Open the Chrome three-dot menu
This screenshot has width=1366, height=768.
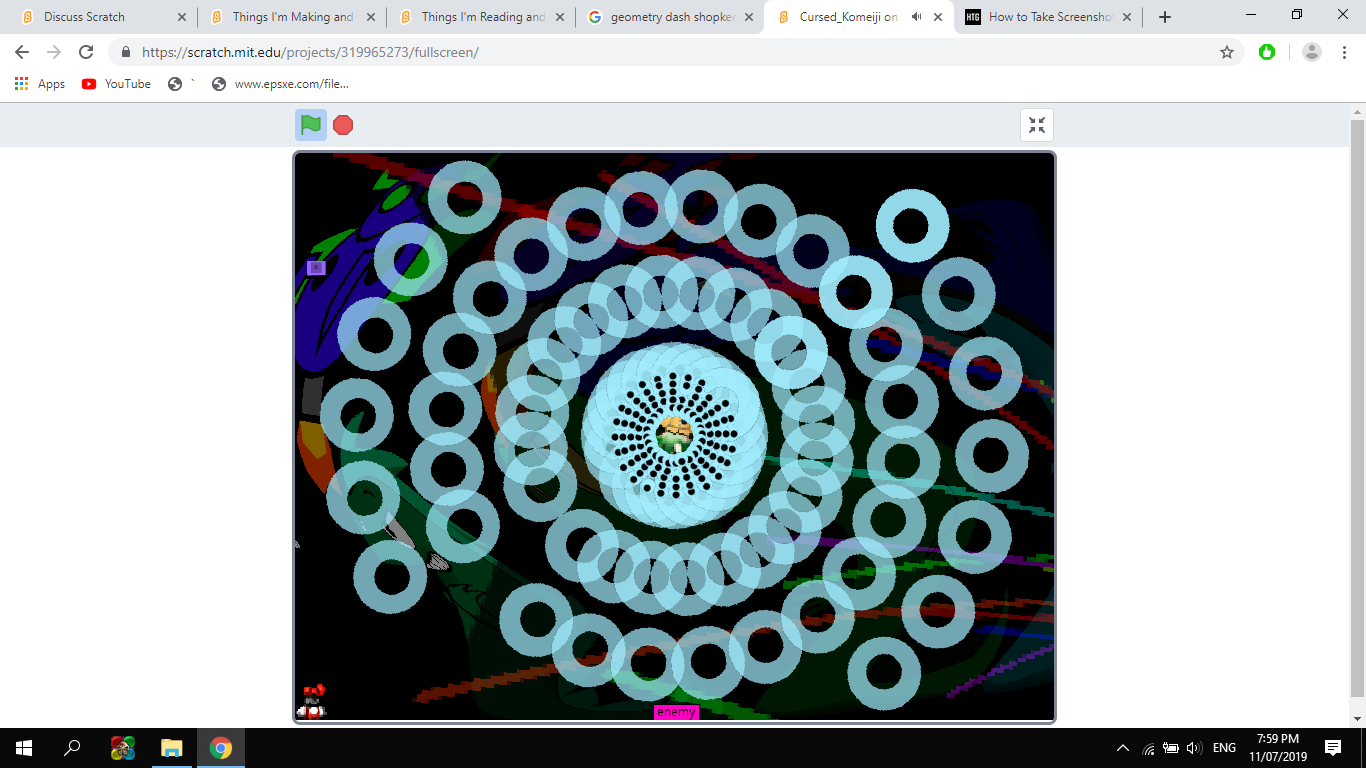point(1345,52)
